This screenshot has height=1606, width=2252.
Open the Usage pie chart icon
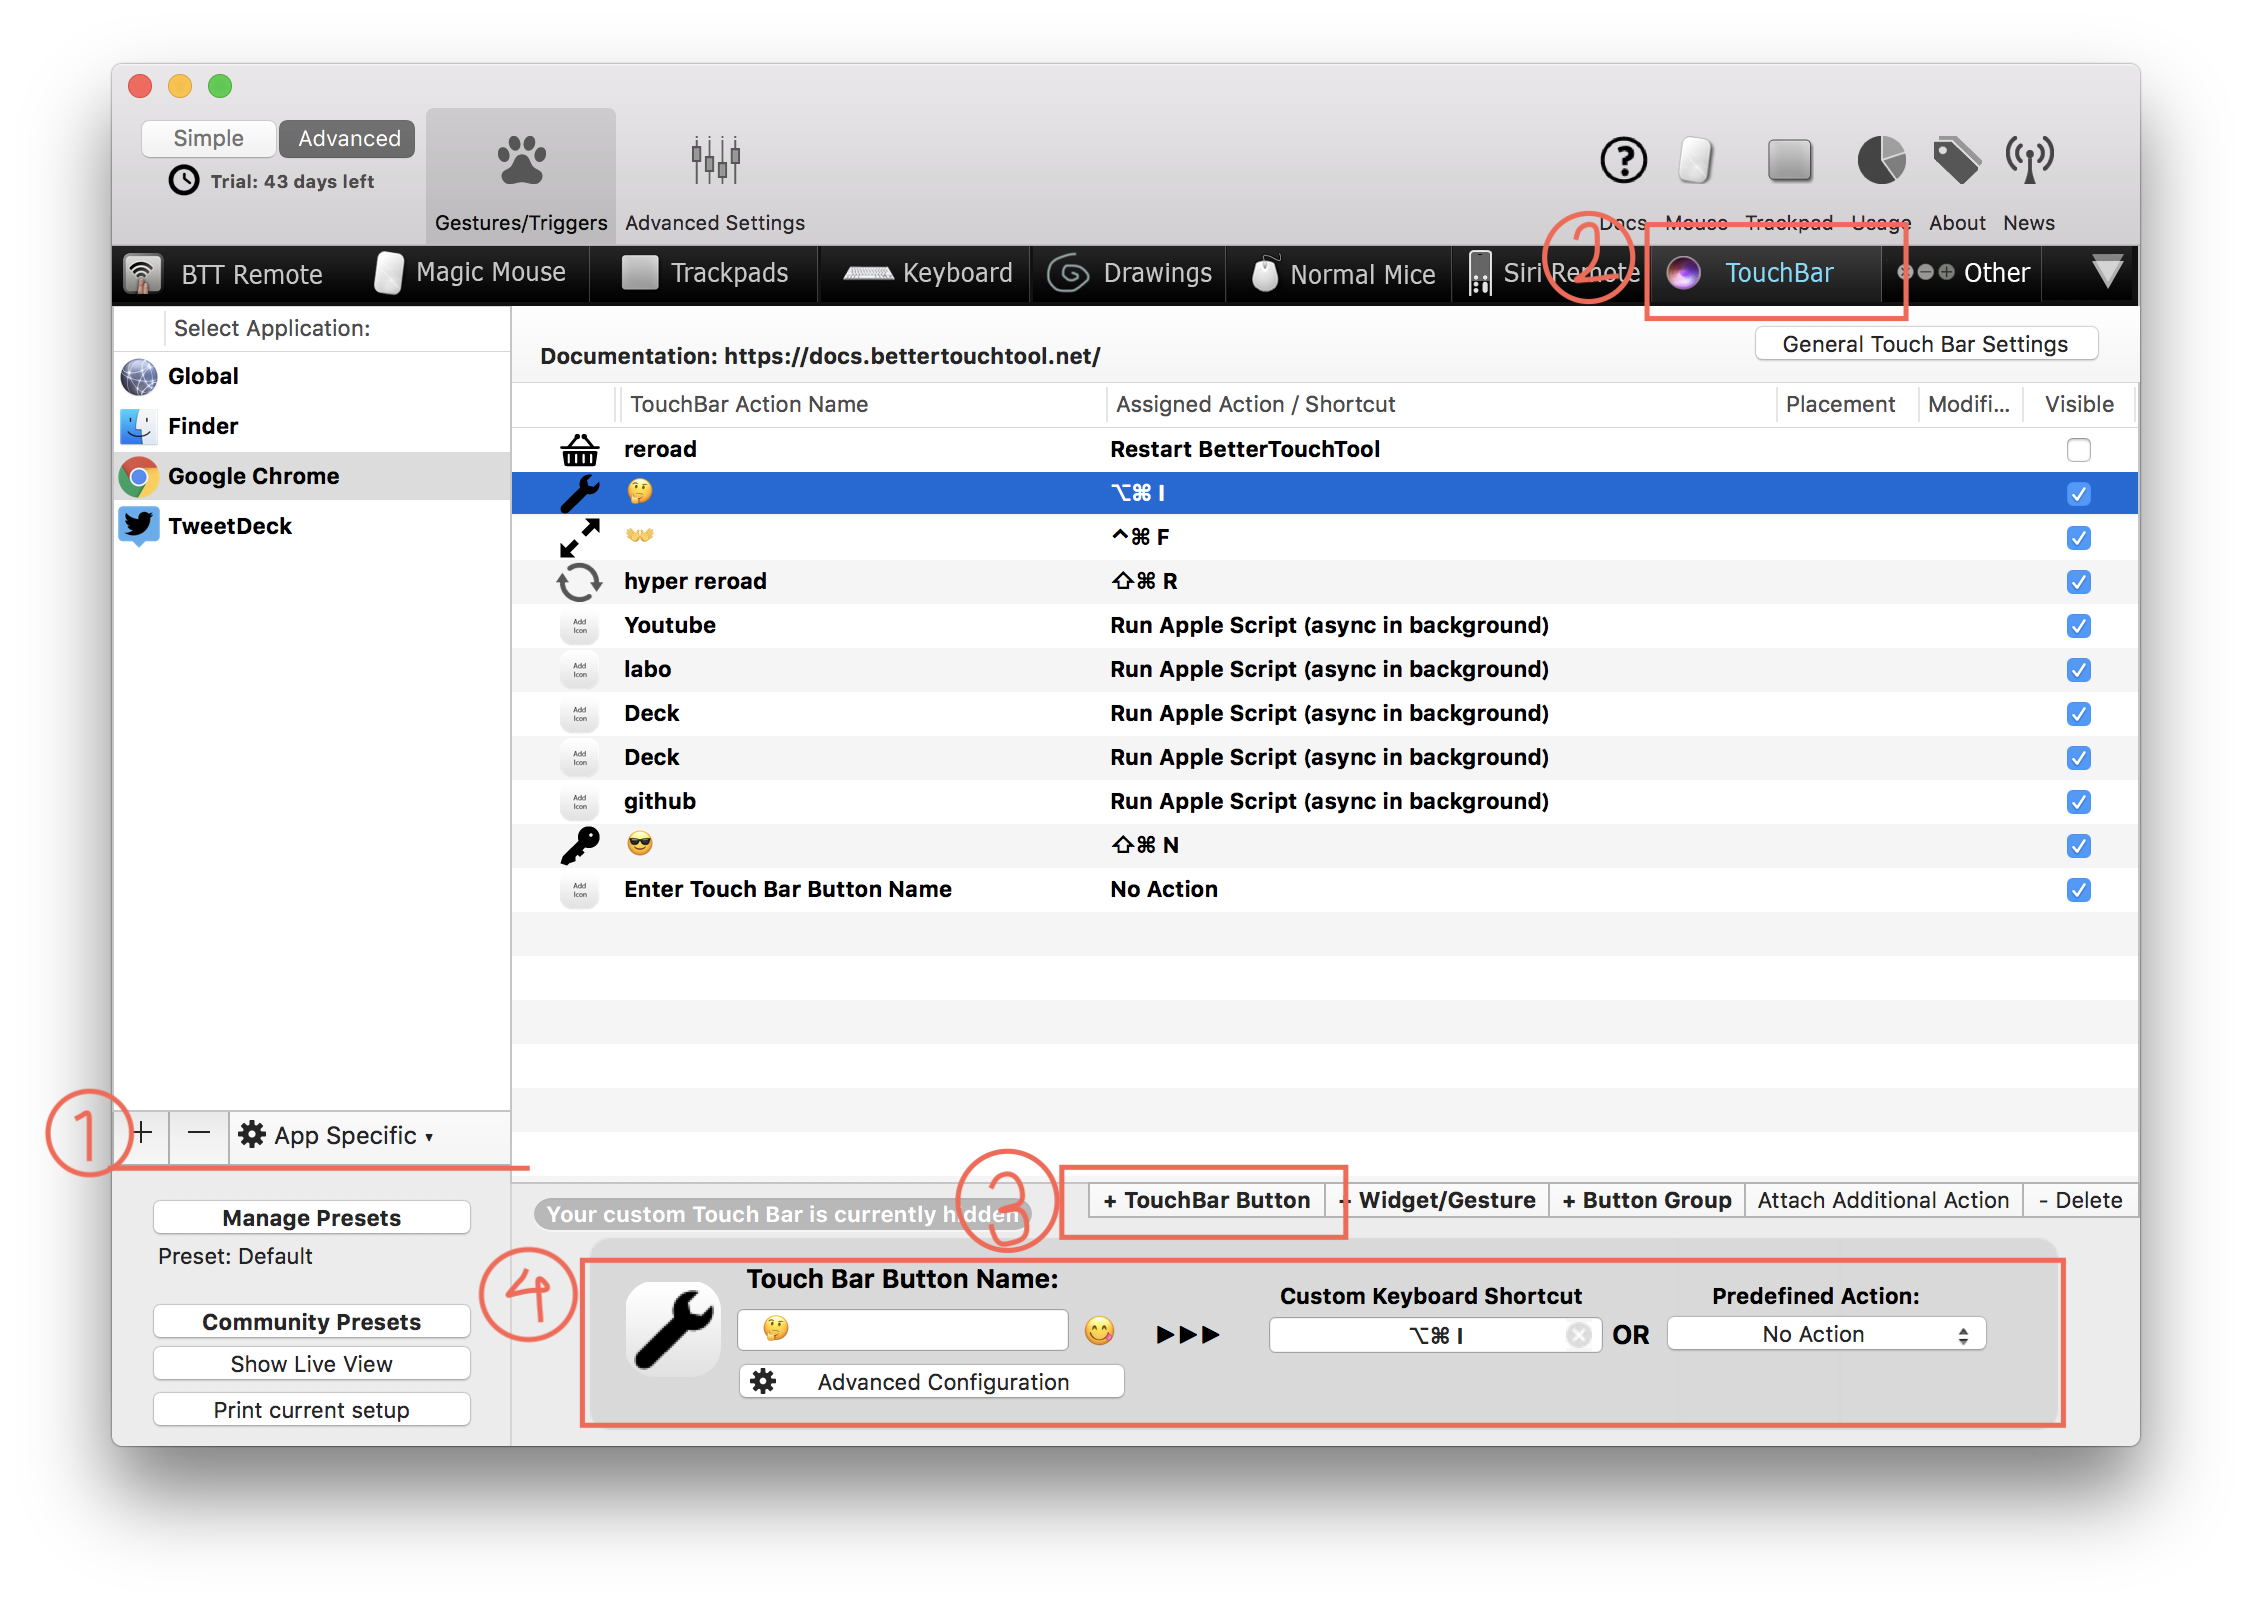[x=1881, y=160]
